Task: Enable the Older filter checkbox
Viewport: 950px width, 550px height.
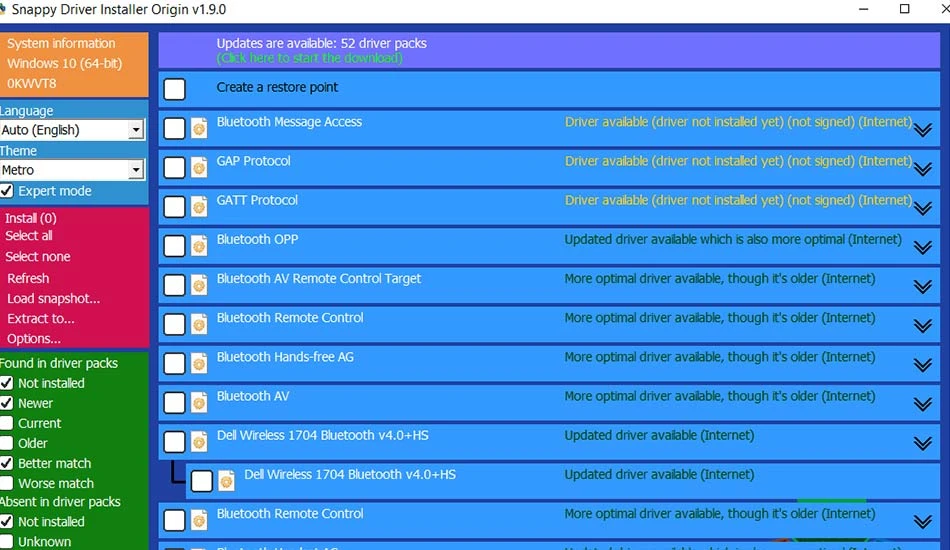Action: (x=7, y=443)
